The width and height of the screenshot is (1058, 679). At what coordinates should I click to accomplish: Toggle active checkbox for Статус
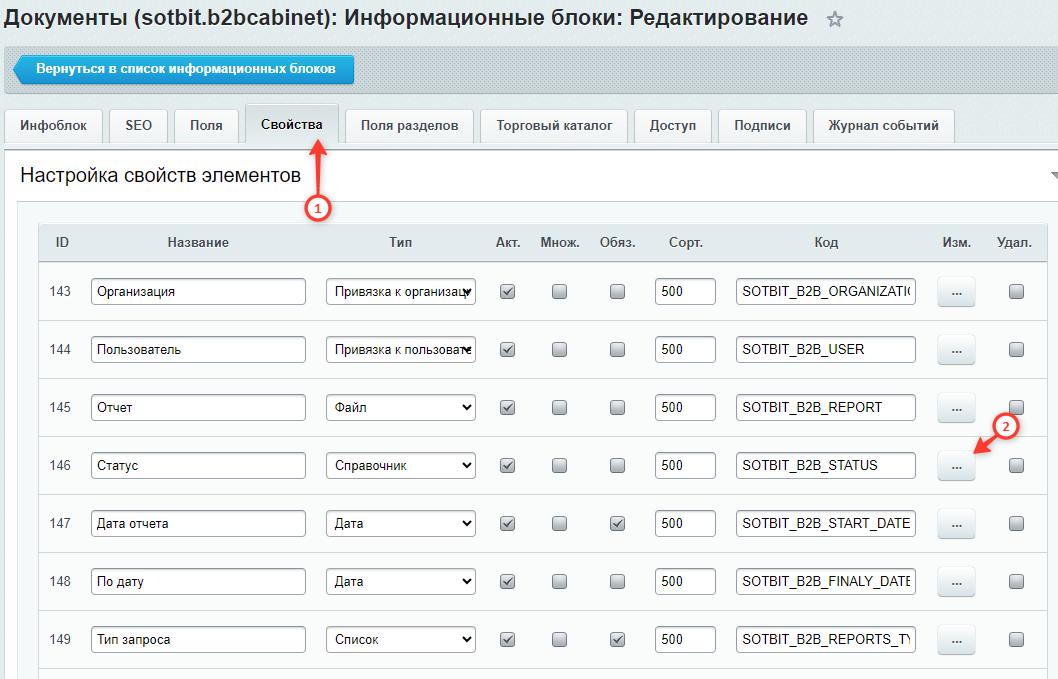507,466
